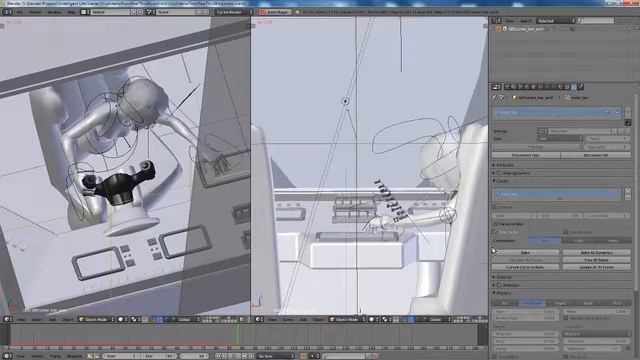This screenshot has height=360, width=640.
Task: Open left viewport shading mode selector
Action: (122, 319)
